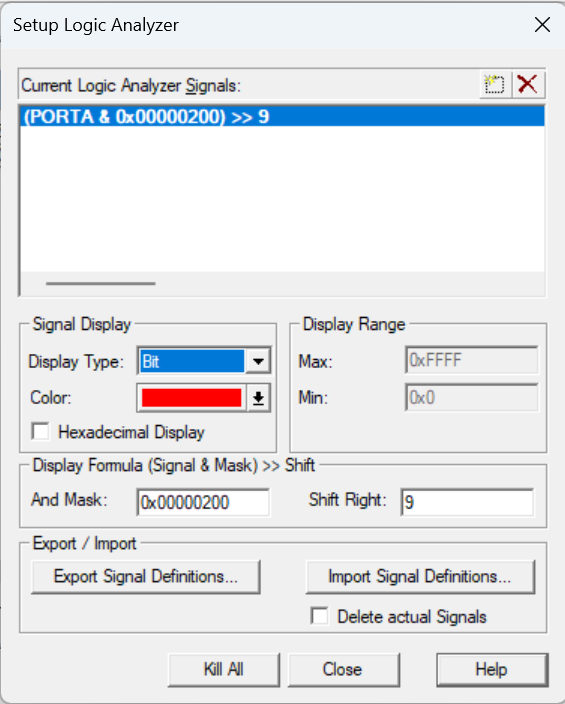Open Help for the Logic Analyzer

click(492, 669)
